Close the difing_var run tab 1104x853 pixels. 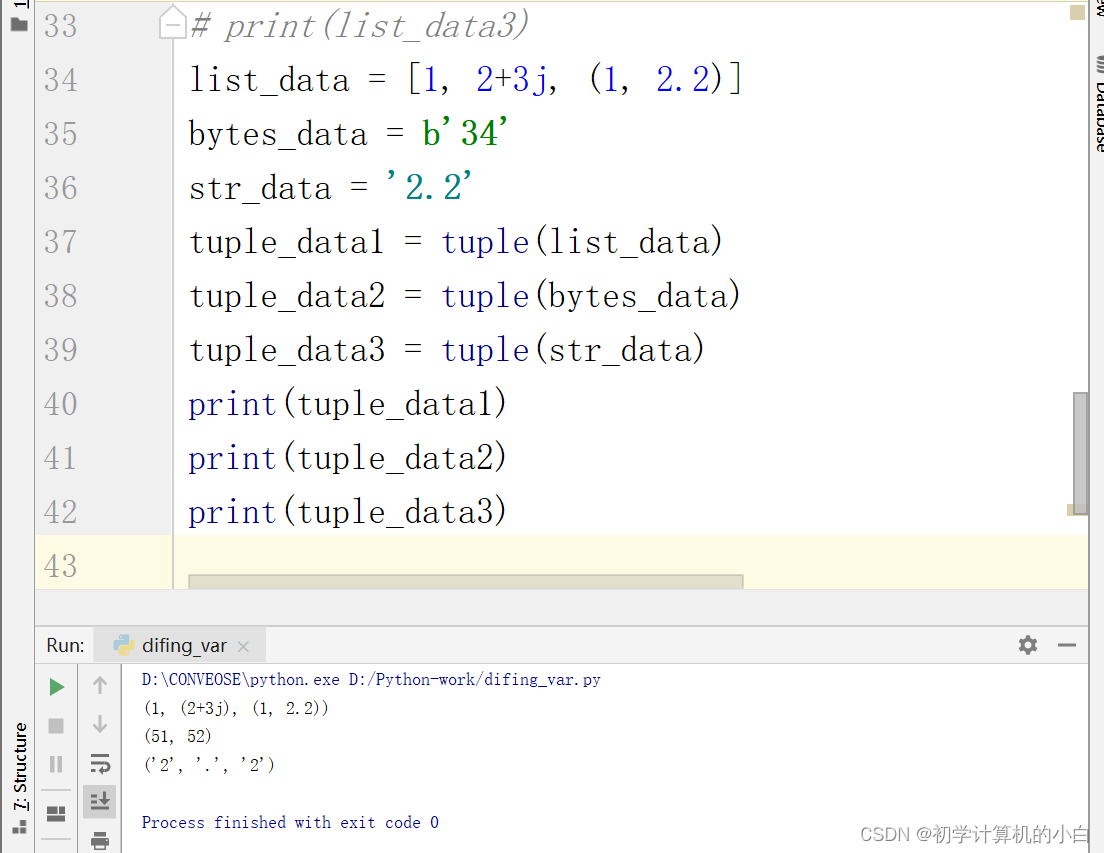tap(243, 645)
